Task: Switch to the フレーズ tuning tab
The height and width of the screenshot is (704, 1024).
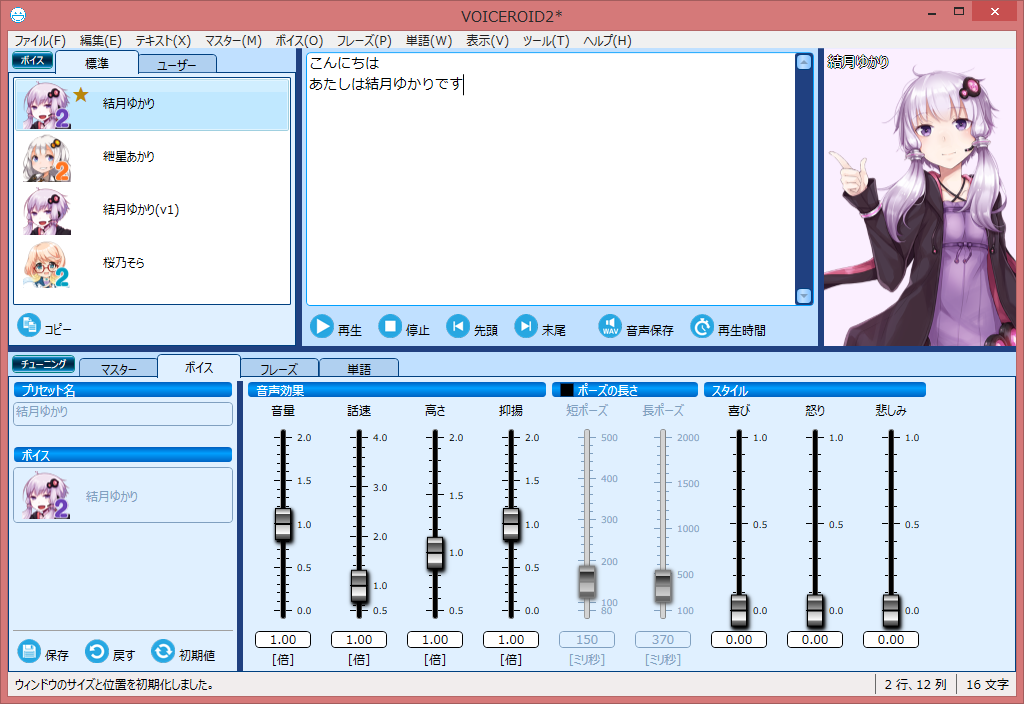Action: (x=279, y=369)
